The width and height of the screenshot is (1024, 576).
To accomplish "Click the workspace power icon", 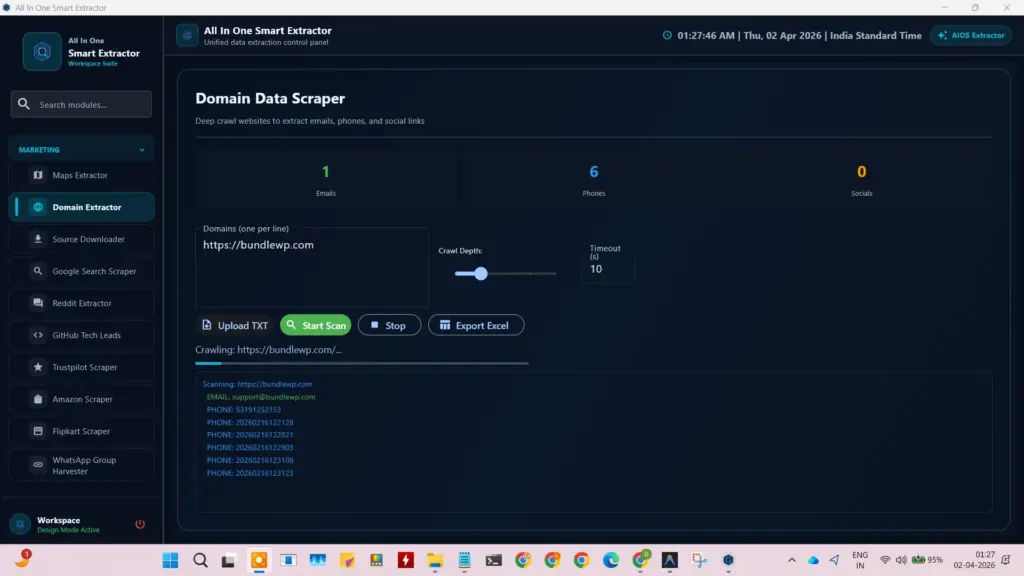I will point(140,524).
